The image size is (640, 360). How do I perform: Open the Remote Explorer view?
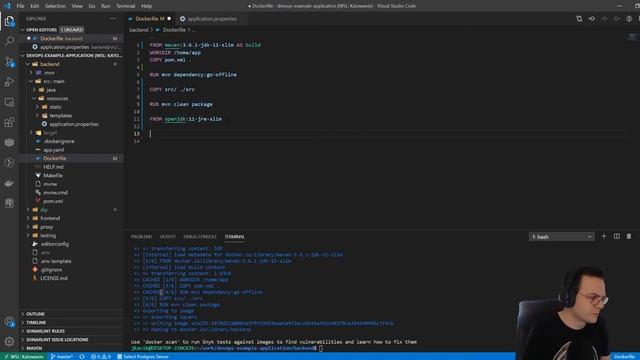pyautogui.click(x=9, y=102)
